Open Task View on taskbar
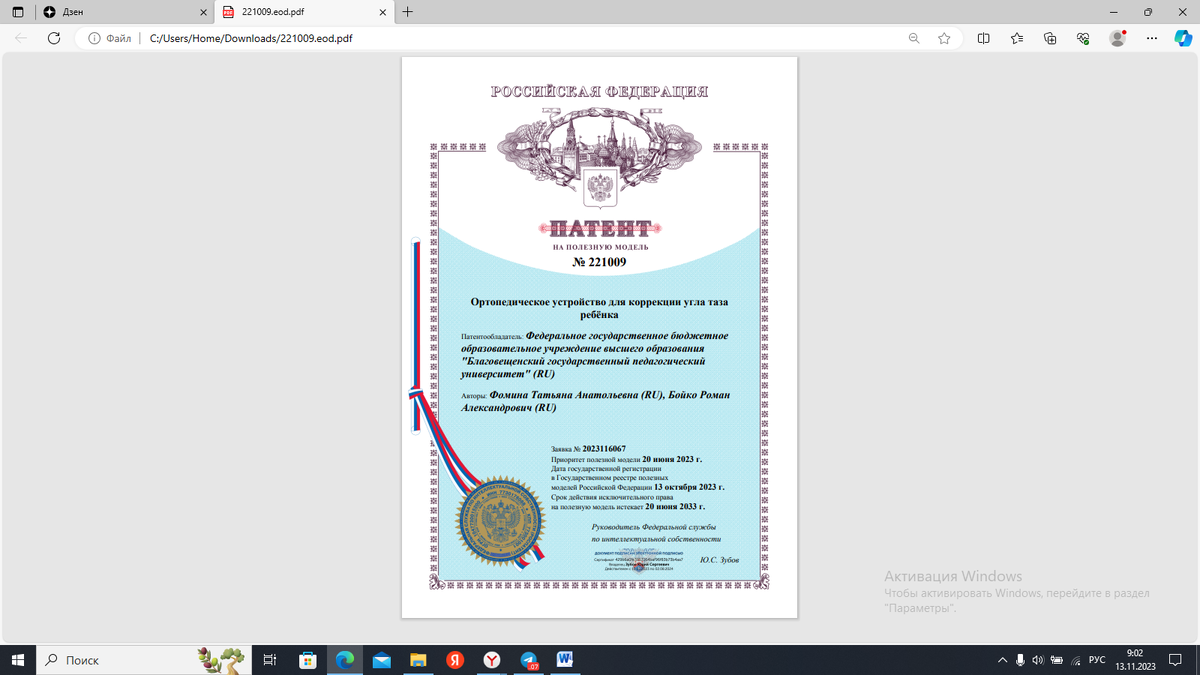The width and height of the screenshot is (1200, 675). 269,660
